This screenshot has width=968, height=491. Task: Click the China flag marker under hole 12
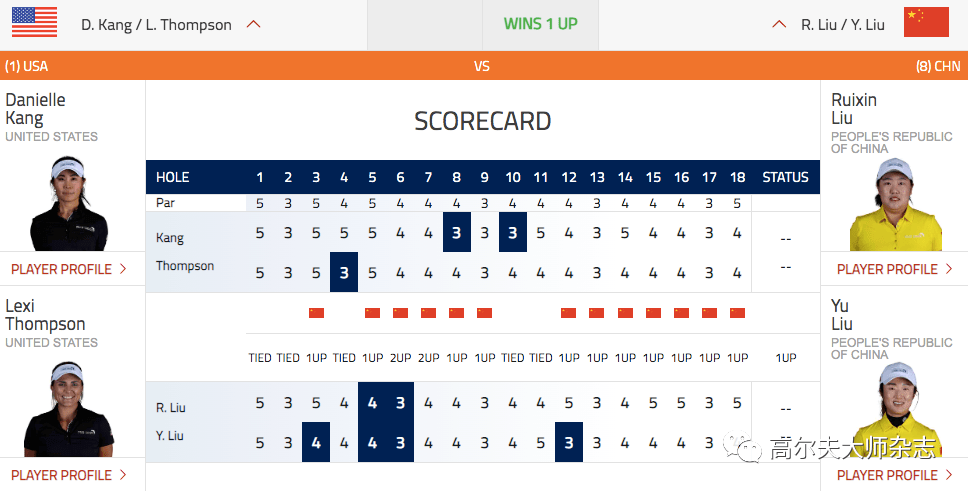tap(569, 313)
